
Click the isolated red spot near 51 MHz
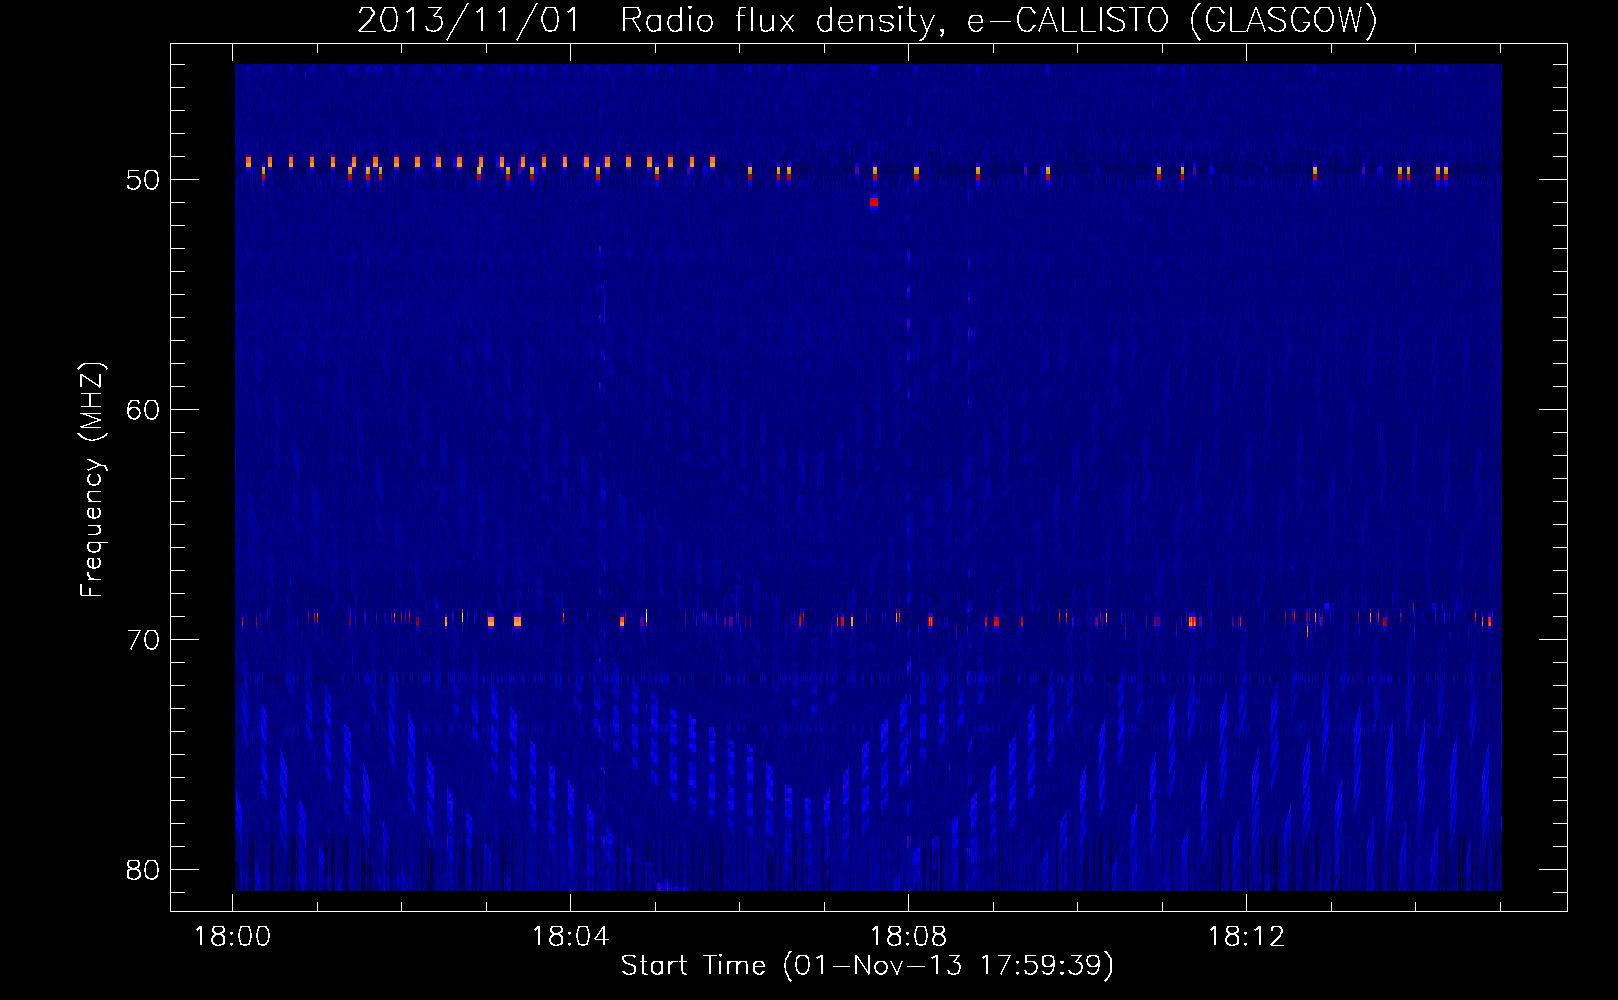coord(874,202)
